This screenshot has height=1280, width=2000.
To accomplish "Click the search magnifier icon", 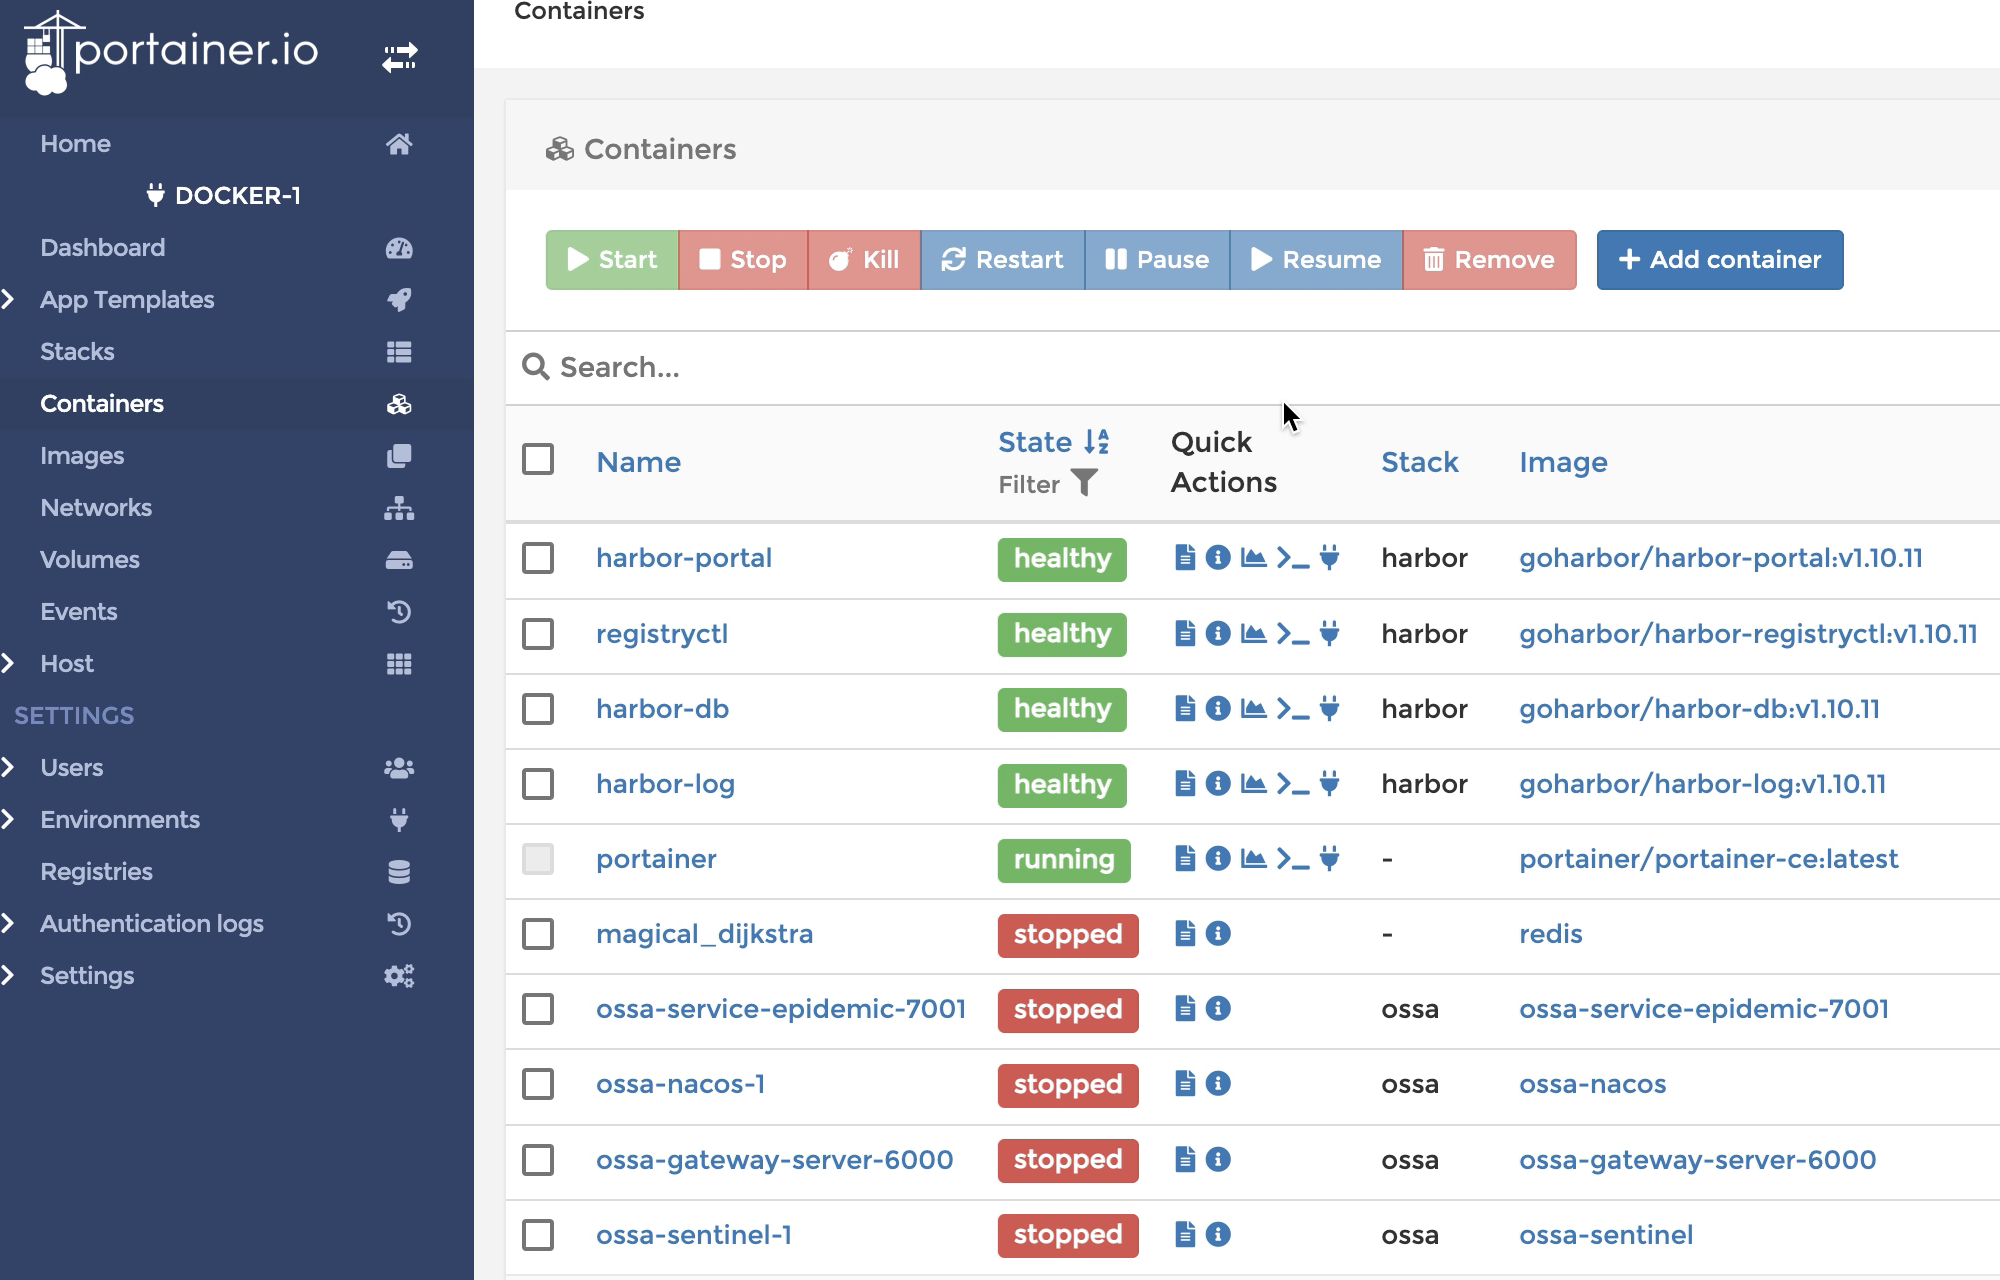I will (x=536, y=367).
